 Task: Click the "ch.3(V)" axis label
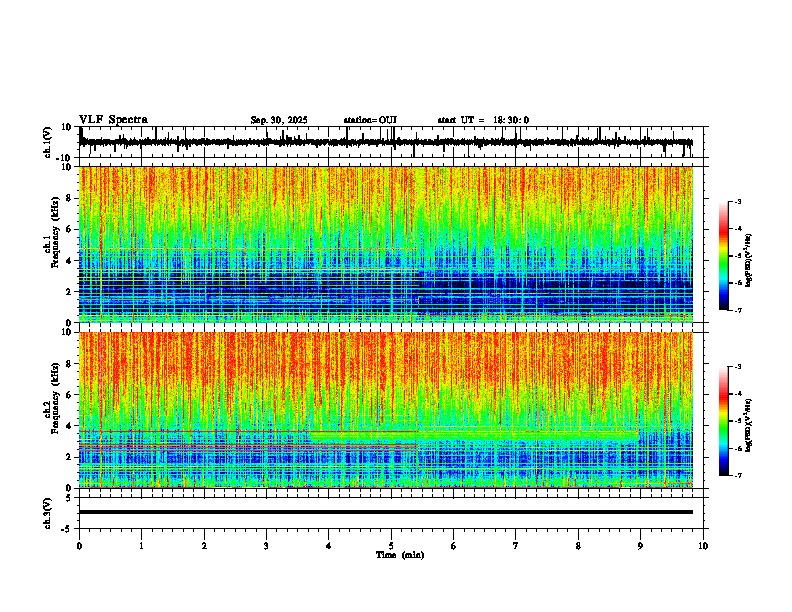pos(48,514)
